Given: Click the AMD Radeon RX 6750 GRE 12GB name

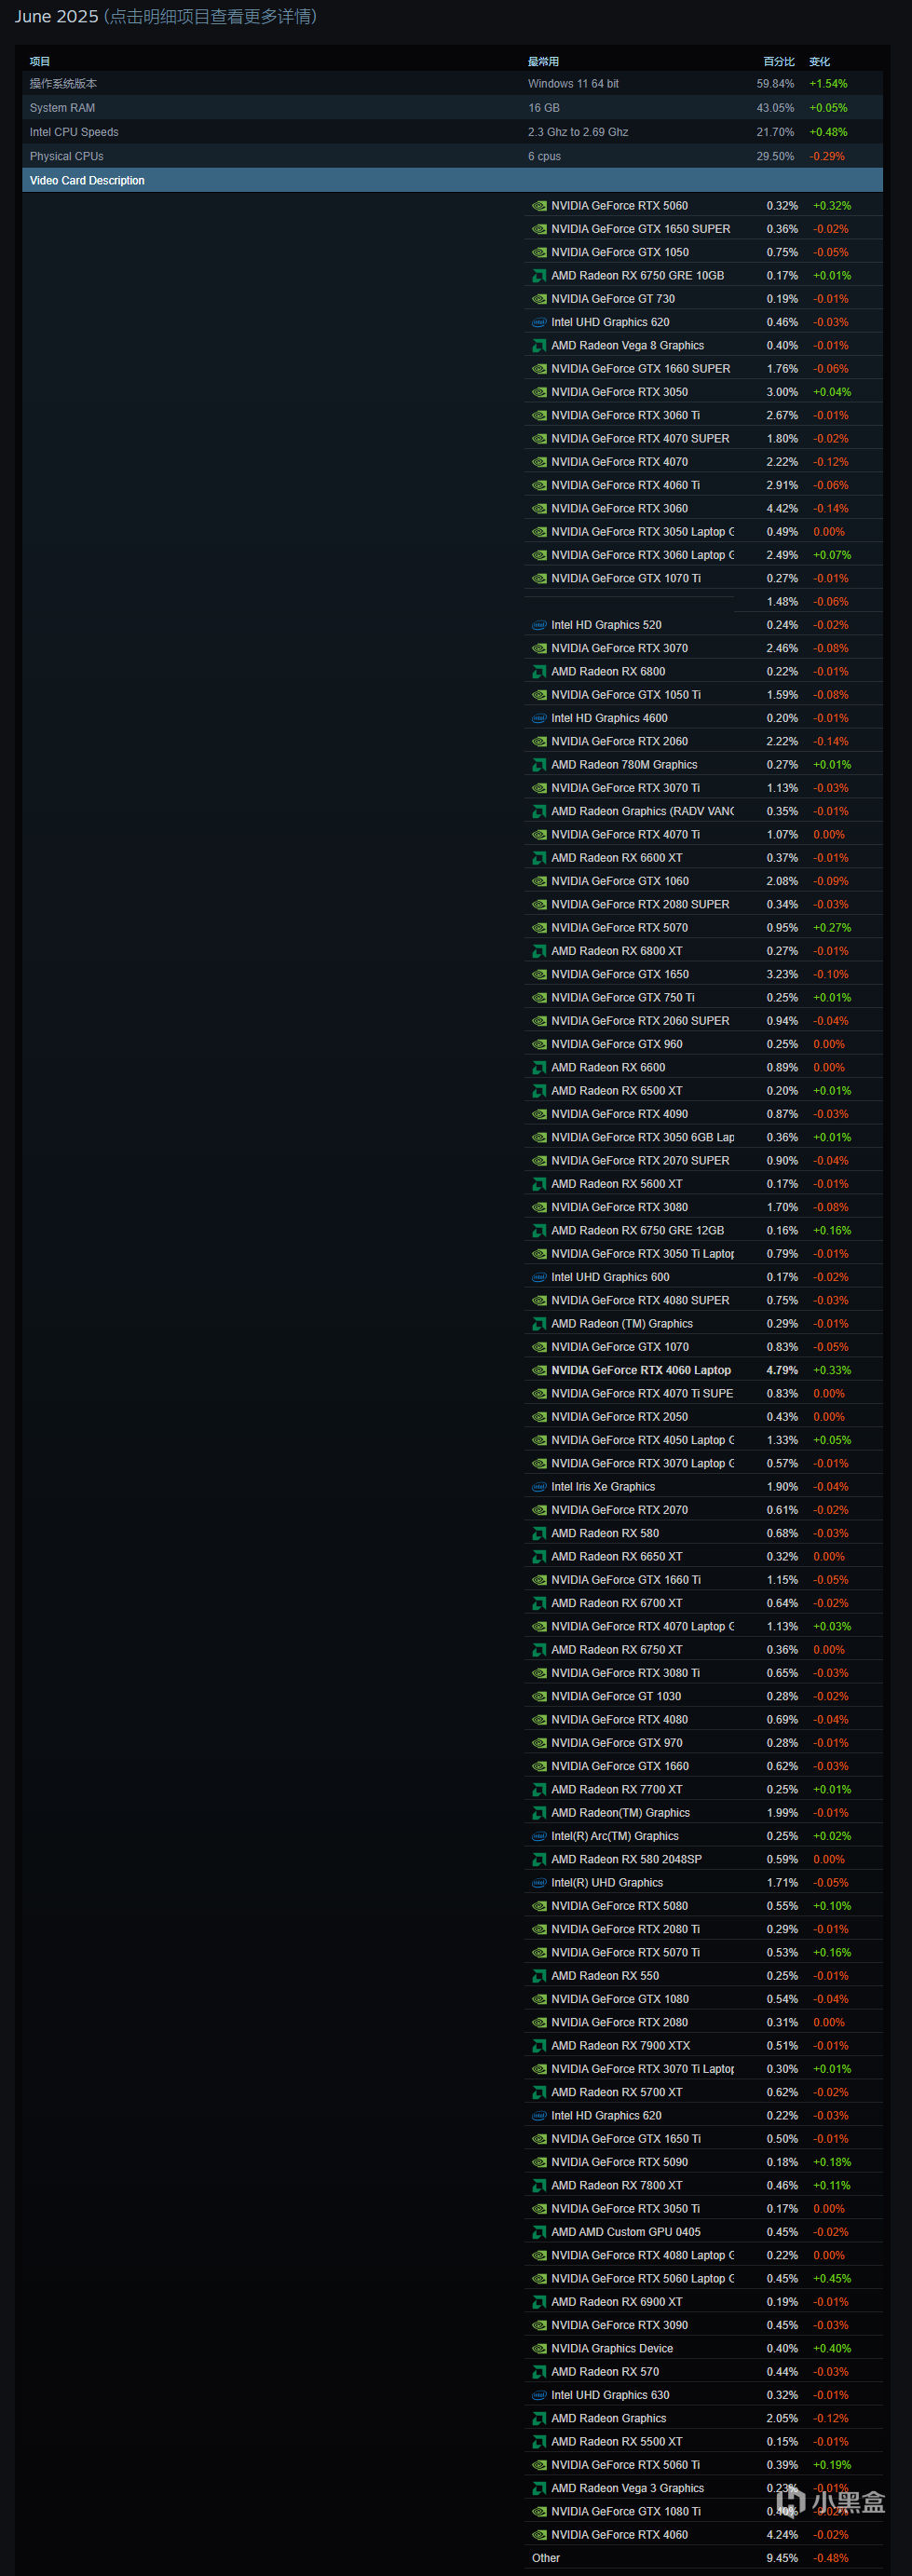Looking at the screenshot, I should point(637,1231).
